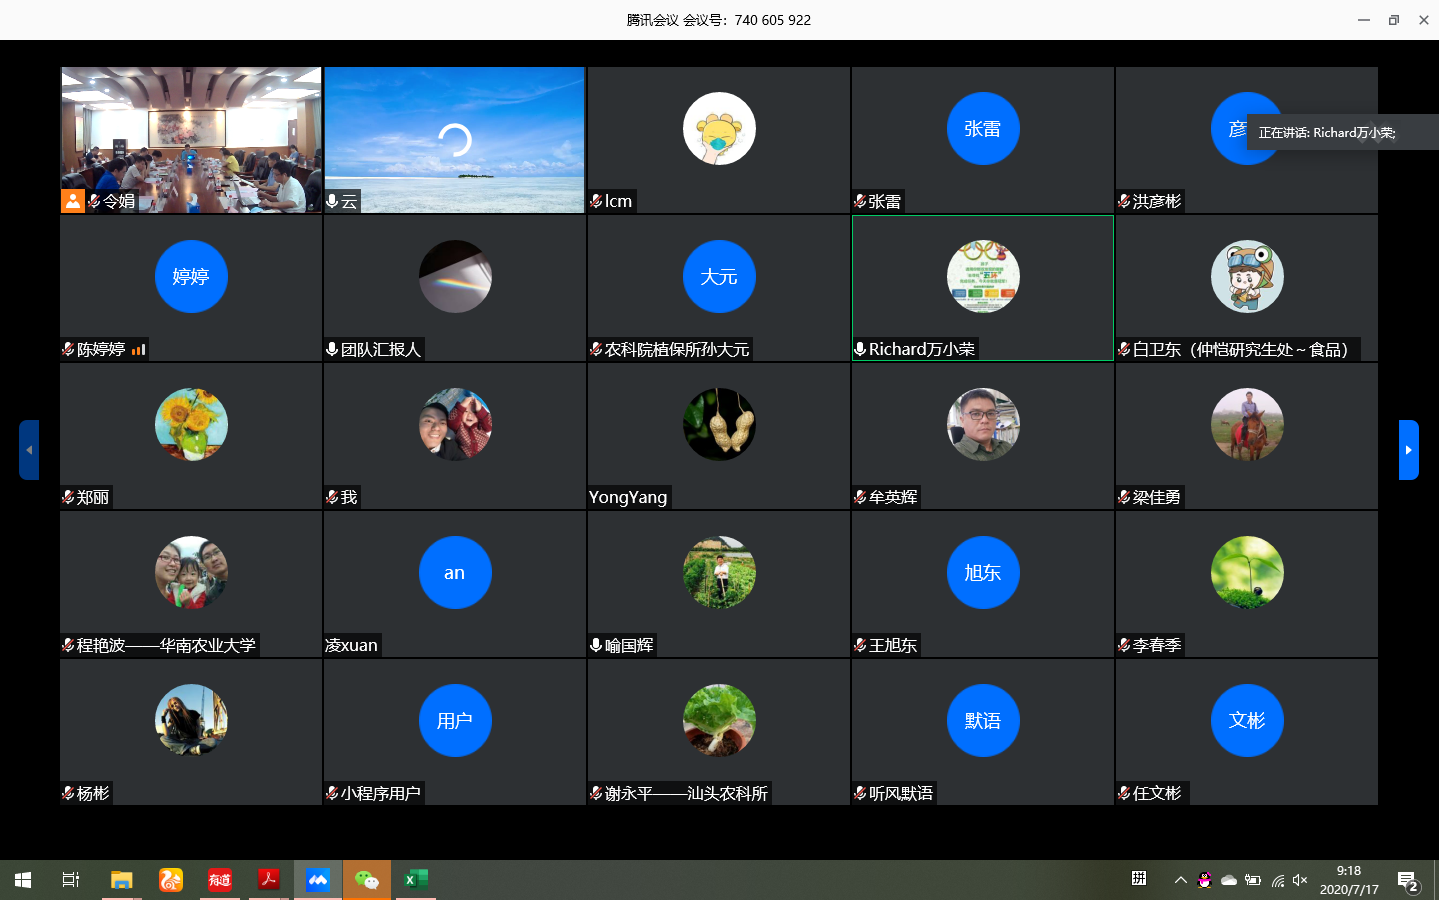Image resolution: width=1439 pixels, height=900 pixels.
Task: Open Excel from the taskbar
Action: (x=415, y=880)
